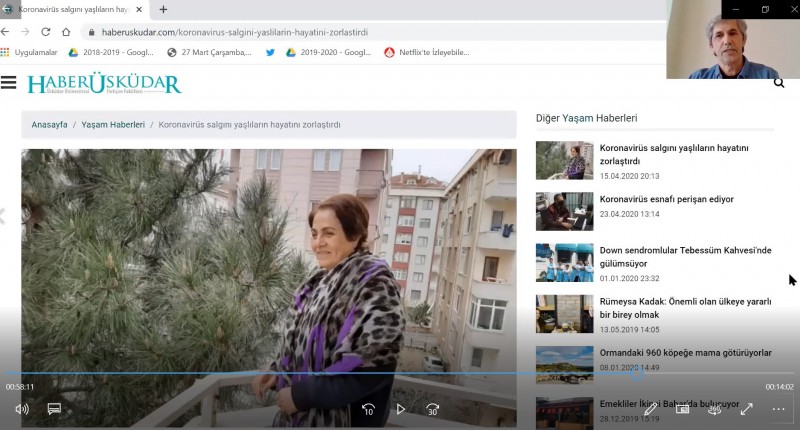Click the cast to device icon
This screenshot has height=430, width=800.
point(715,409)
